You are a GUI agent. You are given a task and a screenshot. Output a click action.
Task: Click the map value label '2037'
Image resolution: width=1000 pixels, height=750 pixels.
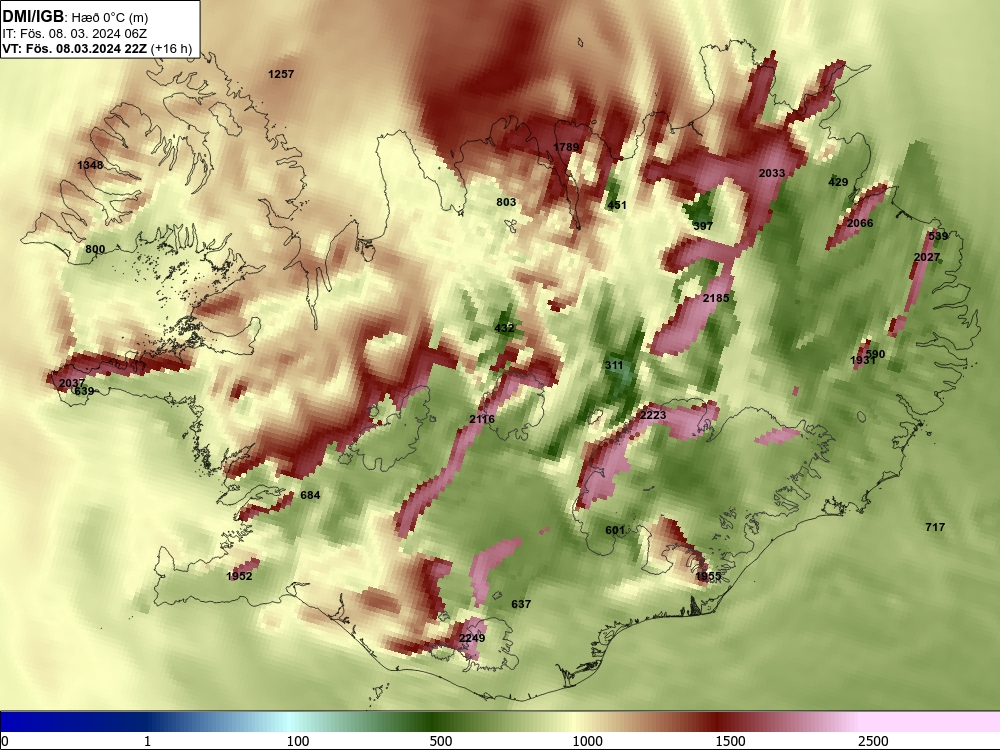[x=71, y=383]
